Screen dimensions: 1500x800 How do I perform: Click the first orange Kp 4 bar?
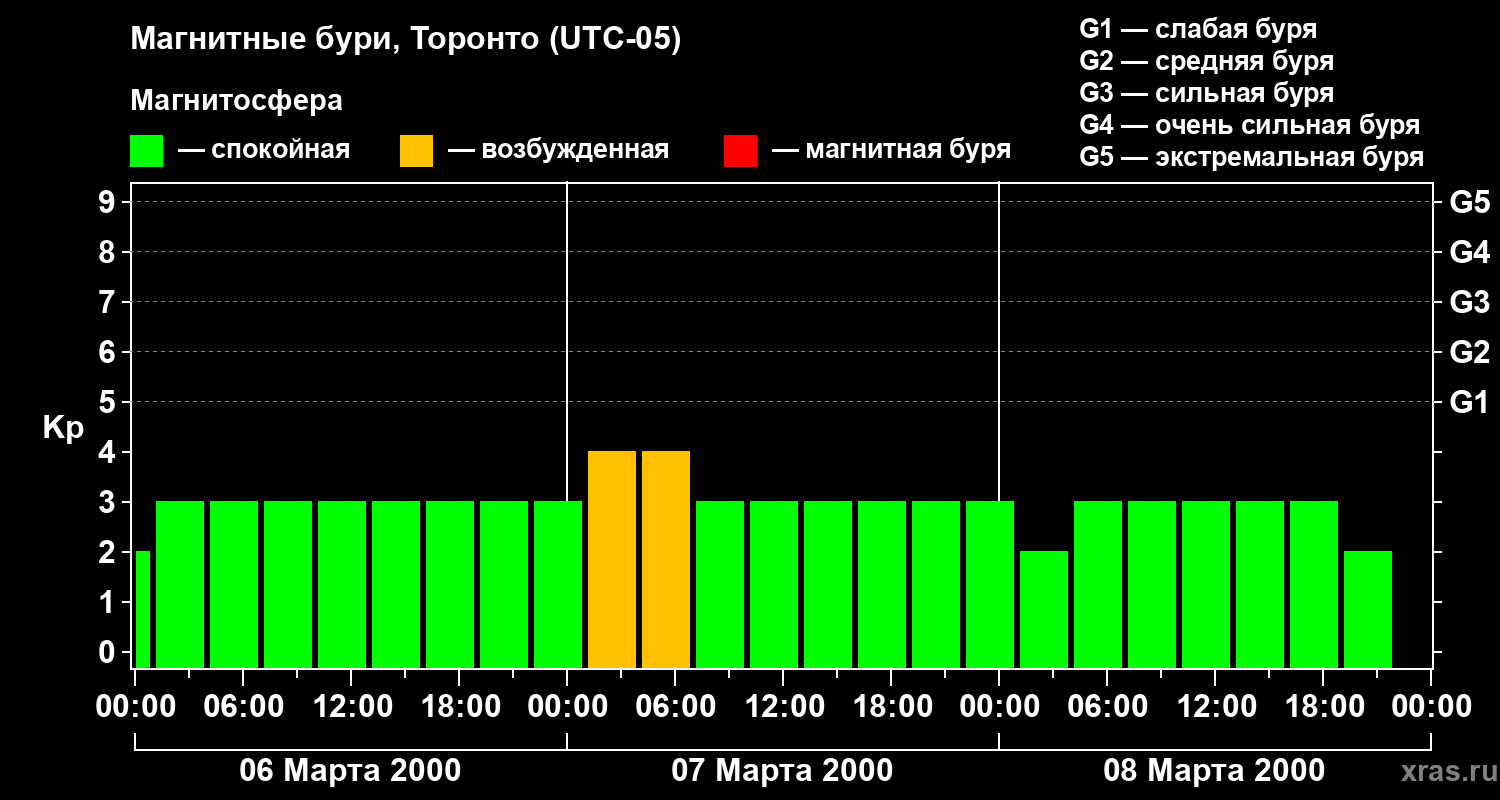[x=612, y=559]
